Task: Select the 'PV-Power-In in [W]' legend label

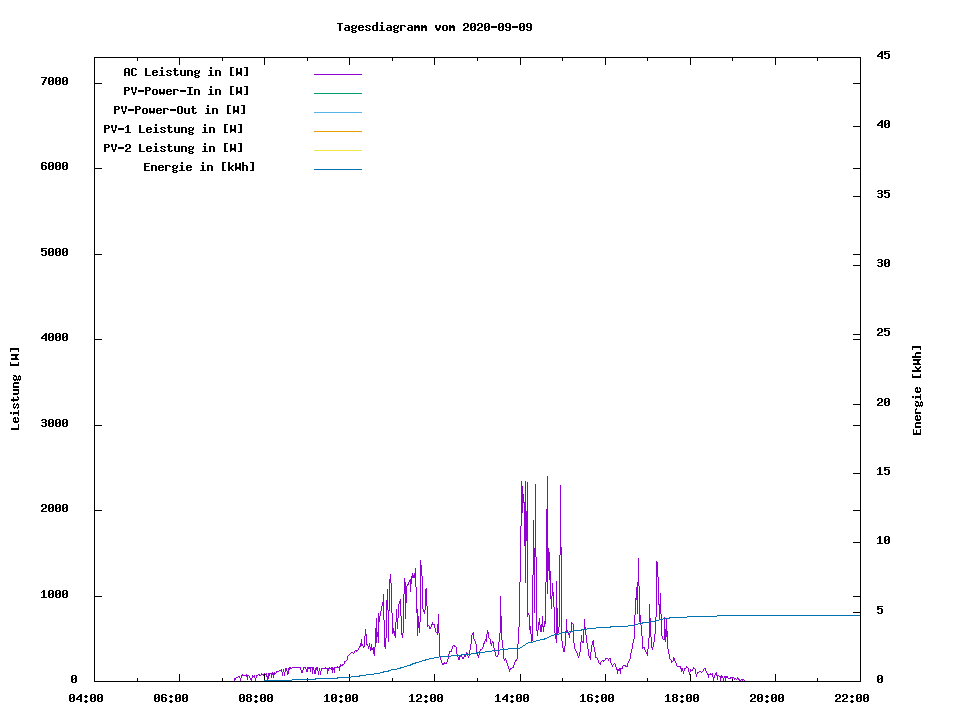Action: [x=186, y=91]
